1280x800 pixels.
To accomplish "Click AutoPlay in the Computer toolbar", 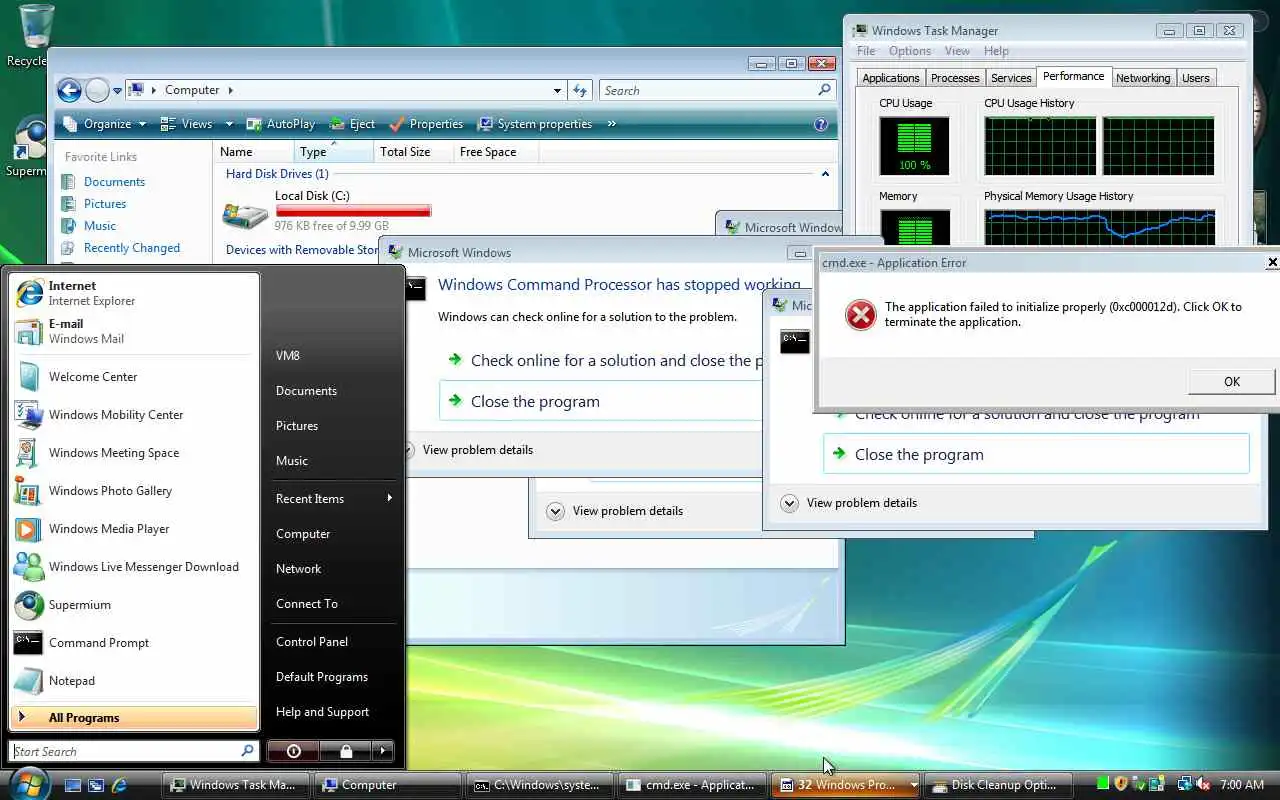I will click(x=281, y=124).
